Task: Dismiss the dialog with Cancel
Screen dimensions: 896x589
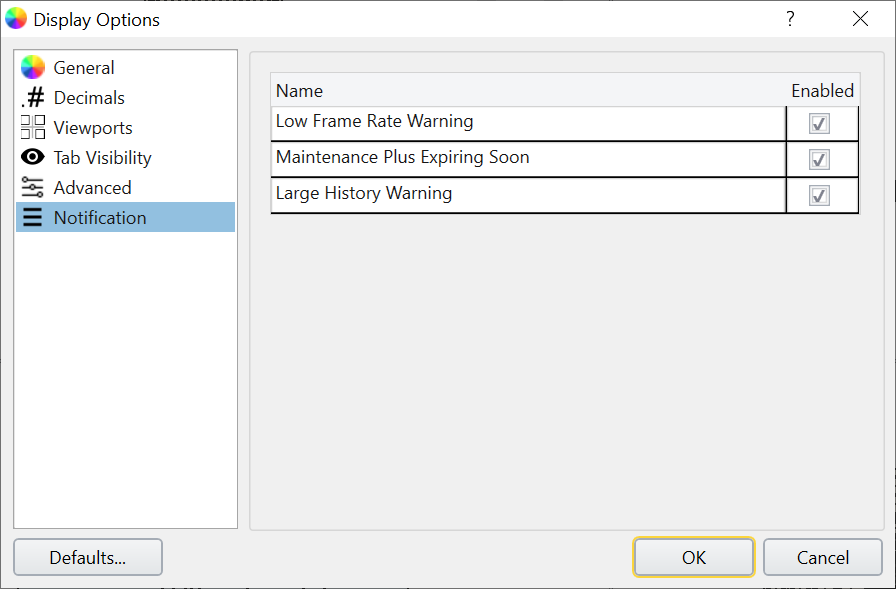Action: click(822, 557)
